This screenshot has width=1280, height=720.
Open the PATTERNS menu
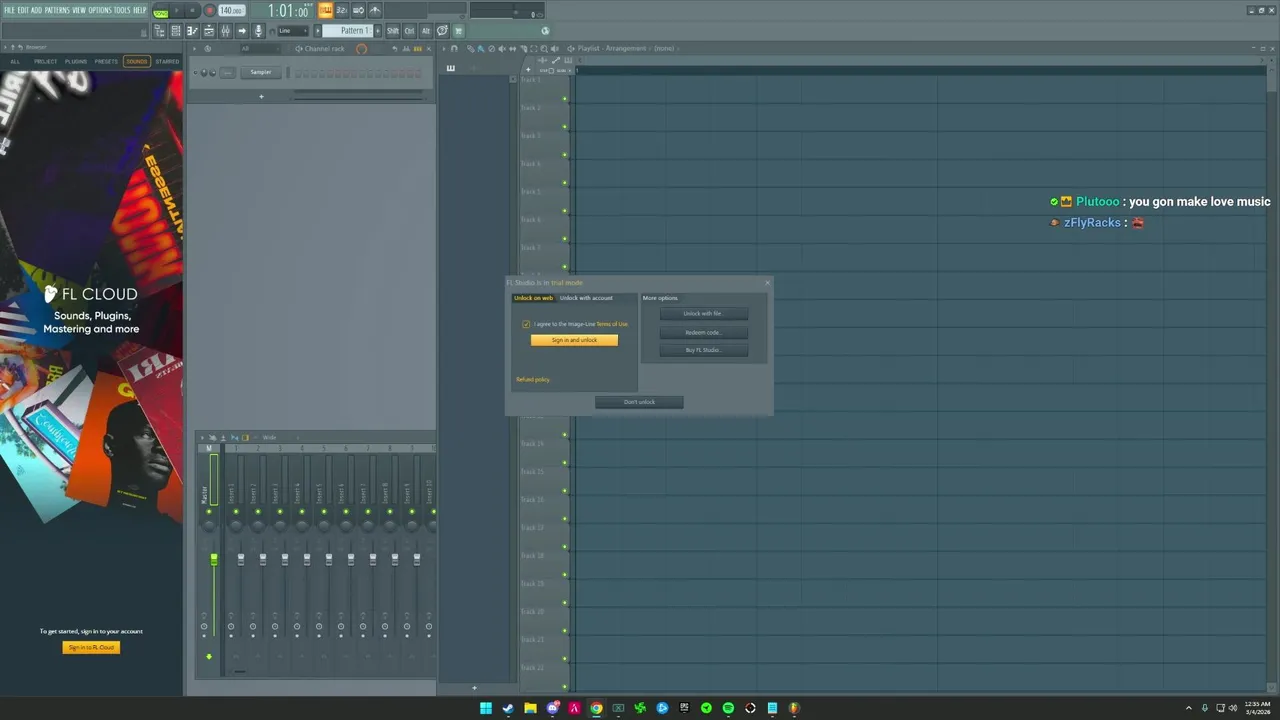57,10
